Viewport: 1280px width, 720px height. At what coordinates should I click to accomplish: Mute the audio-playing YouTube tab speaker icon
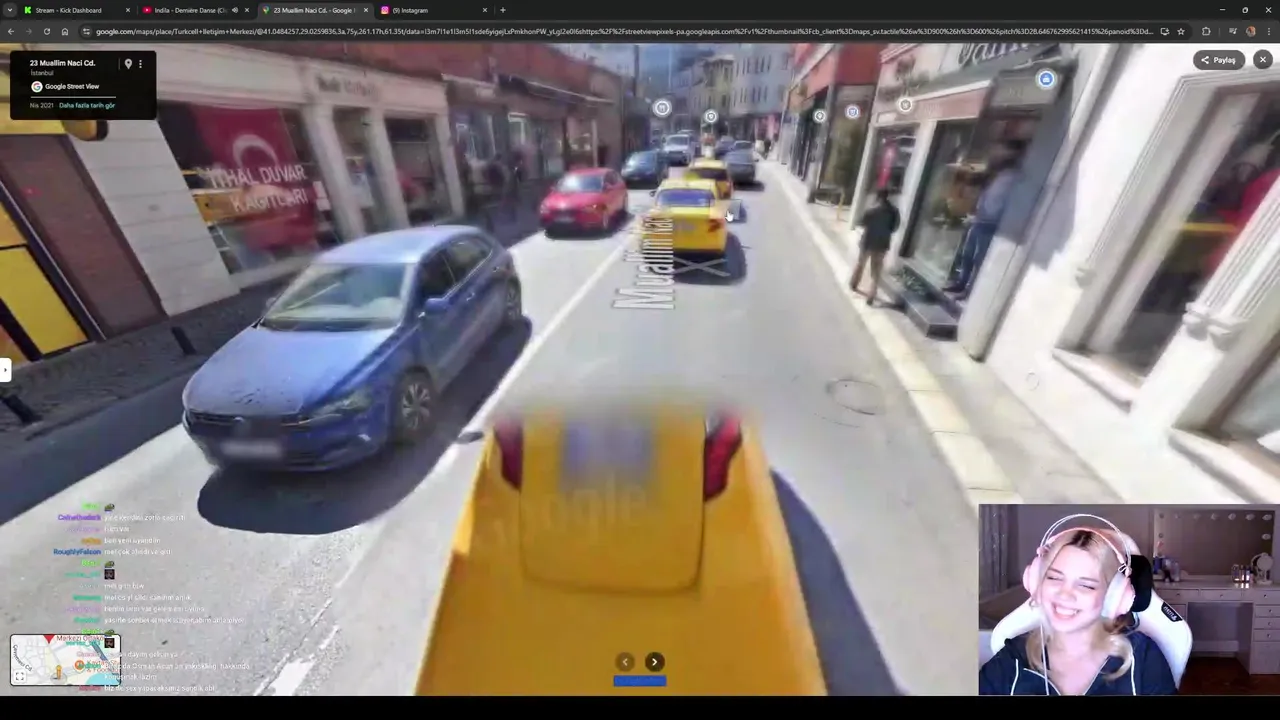235,10
